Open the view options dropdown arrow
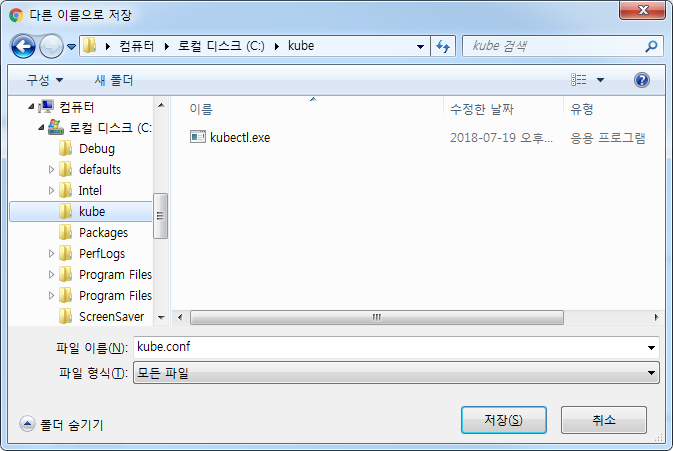Viewport: 673px width, 451px height. click(600, 80)
